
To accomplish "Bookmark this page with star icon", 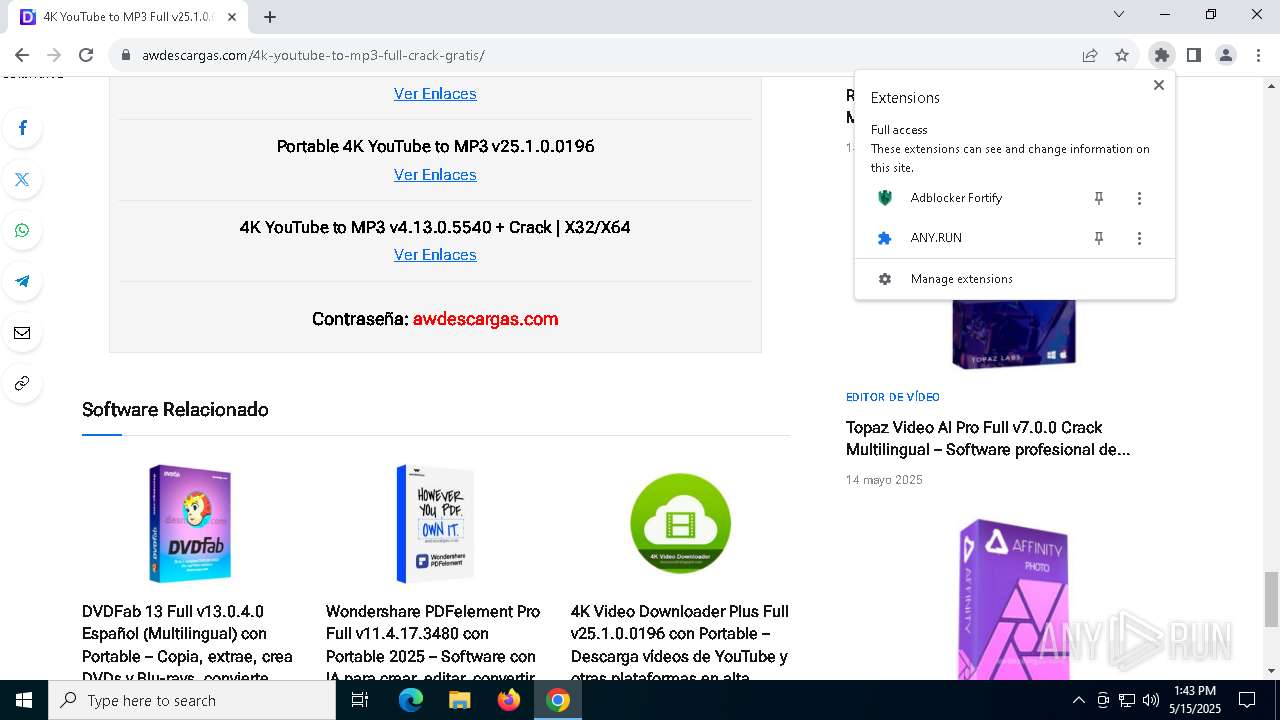I will point(1122,55).
